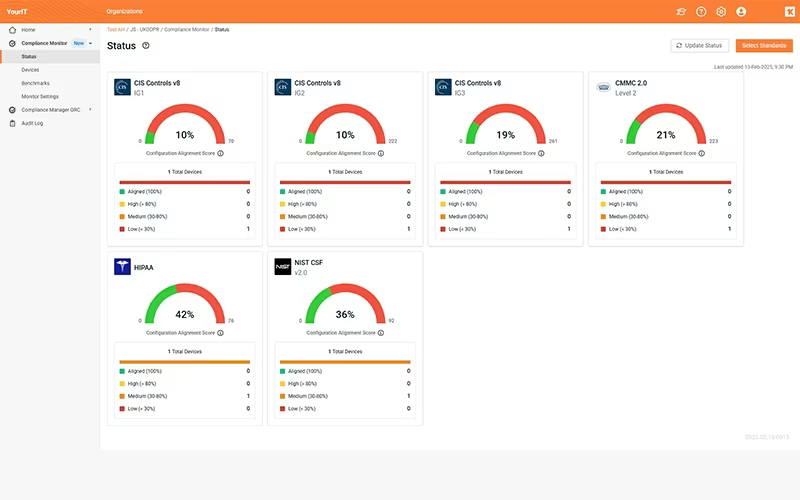
Task: Open the training graduation cap icon
Action: pyautogui.click(x=681, y=12)
